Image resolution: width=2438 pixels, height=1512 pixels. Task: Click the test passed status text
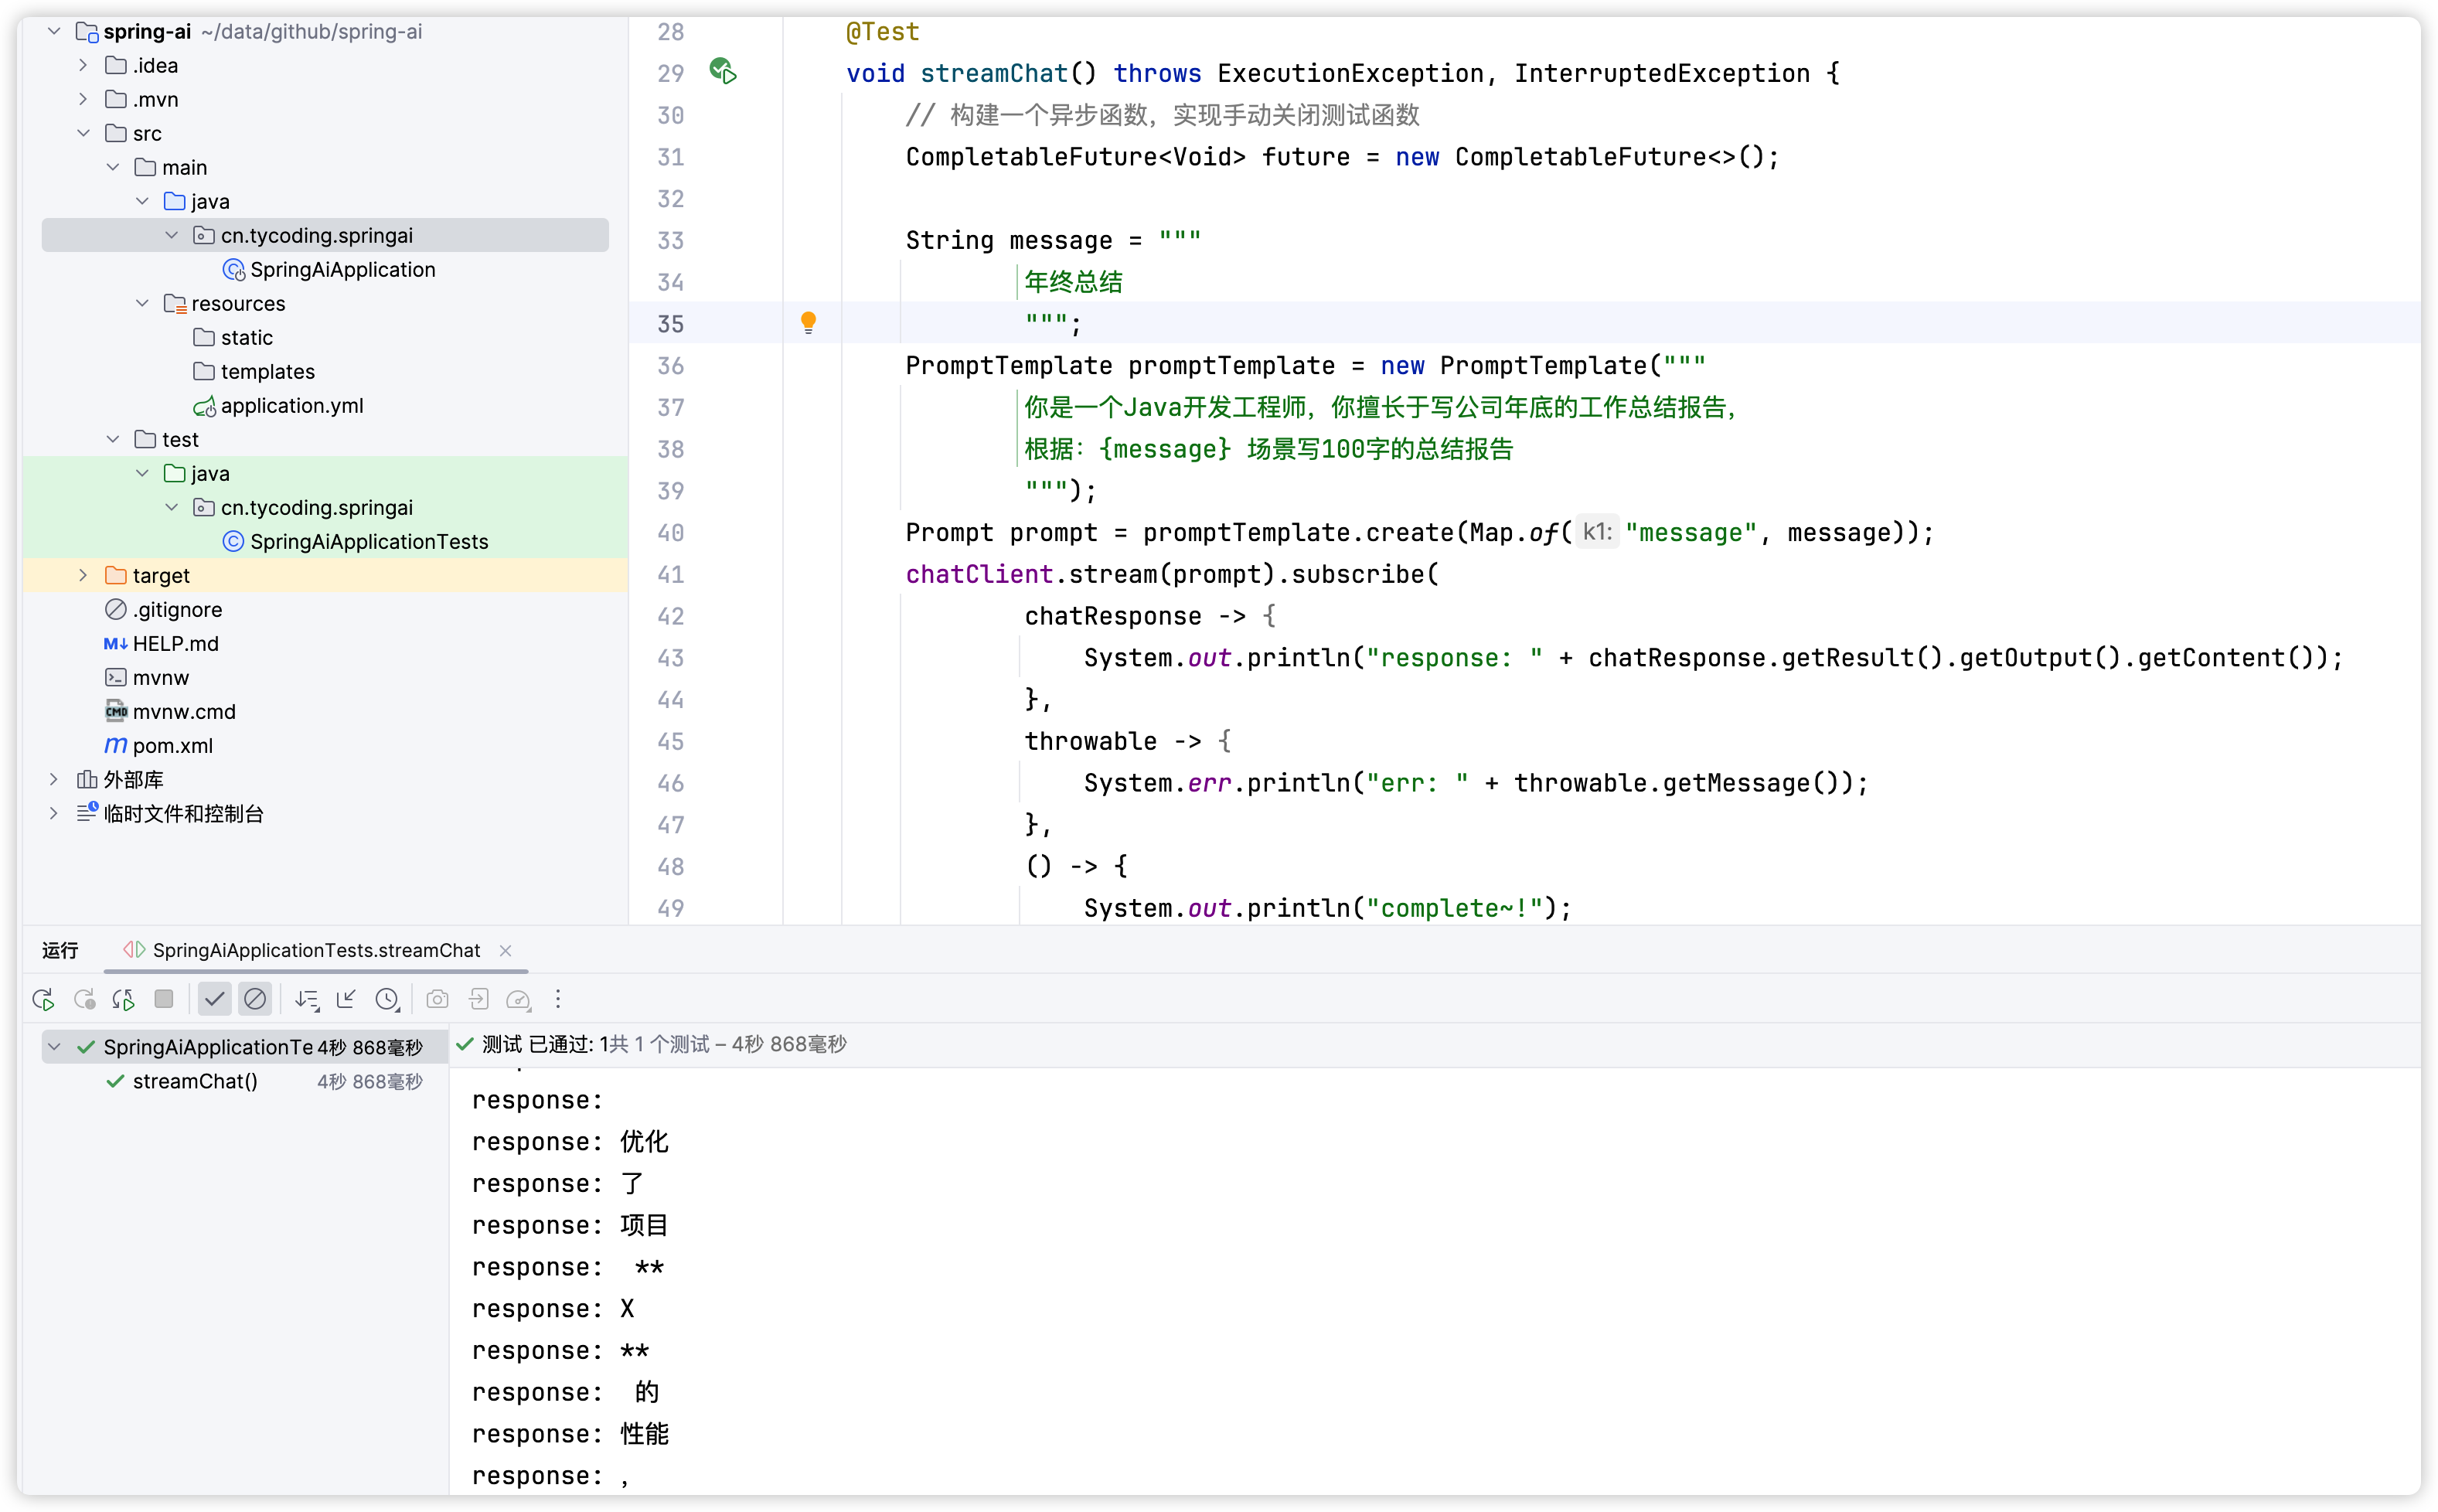(664, 1045)
